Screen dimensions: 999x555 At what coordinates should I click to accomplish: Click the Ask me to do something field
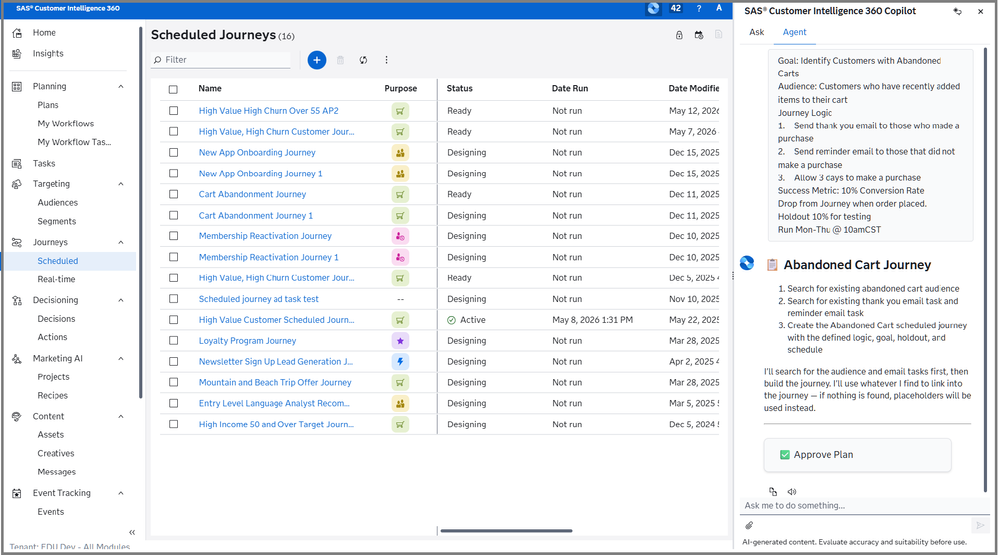pyautogui.click(x=865, y=506)
